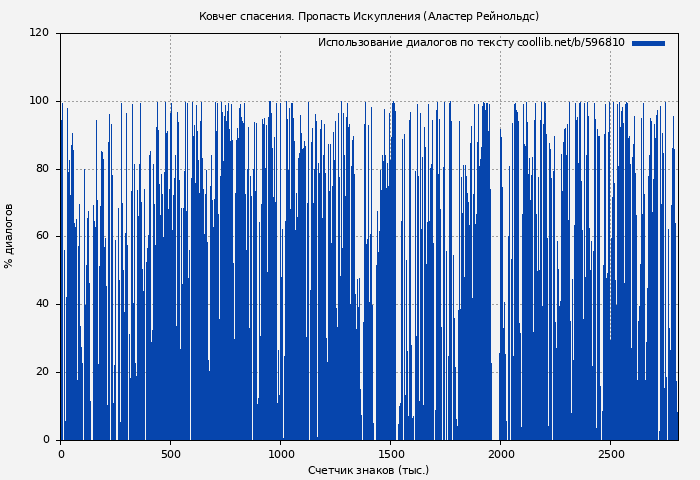Click the y-axis label '% диалогов'

click(9, 236)
